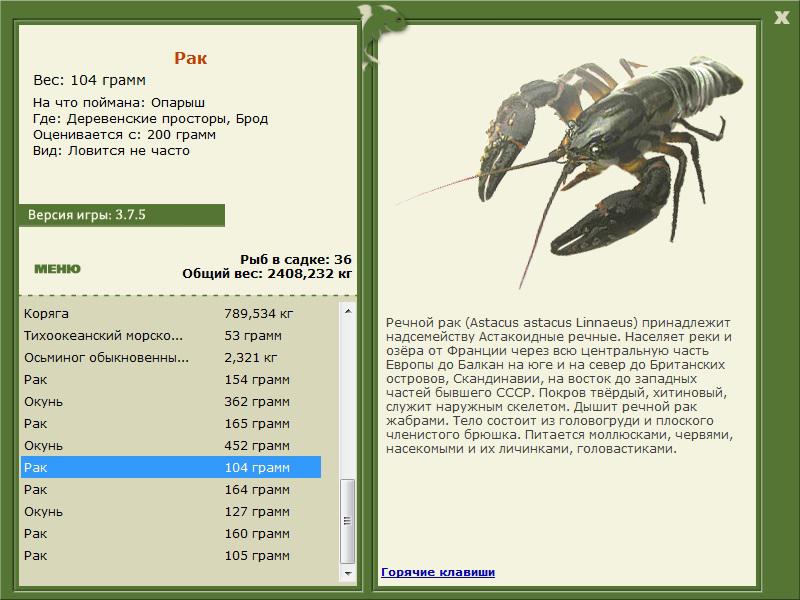Click the fish list scrollbar thumb
The image size is (800, 600).
(348, 520)
